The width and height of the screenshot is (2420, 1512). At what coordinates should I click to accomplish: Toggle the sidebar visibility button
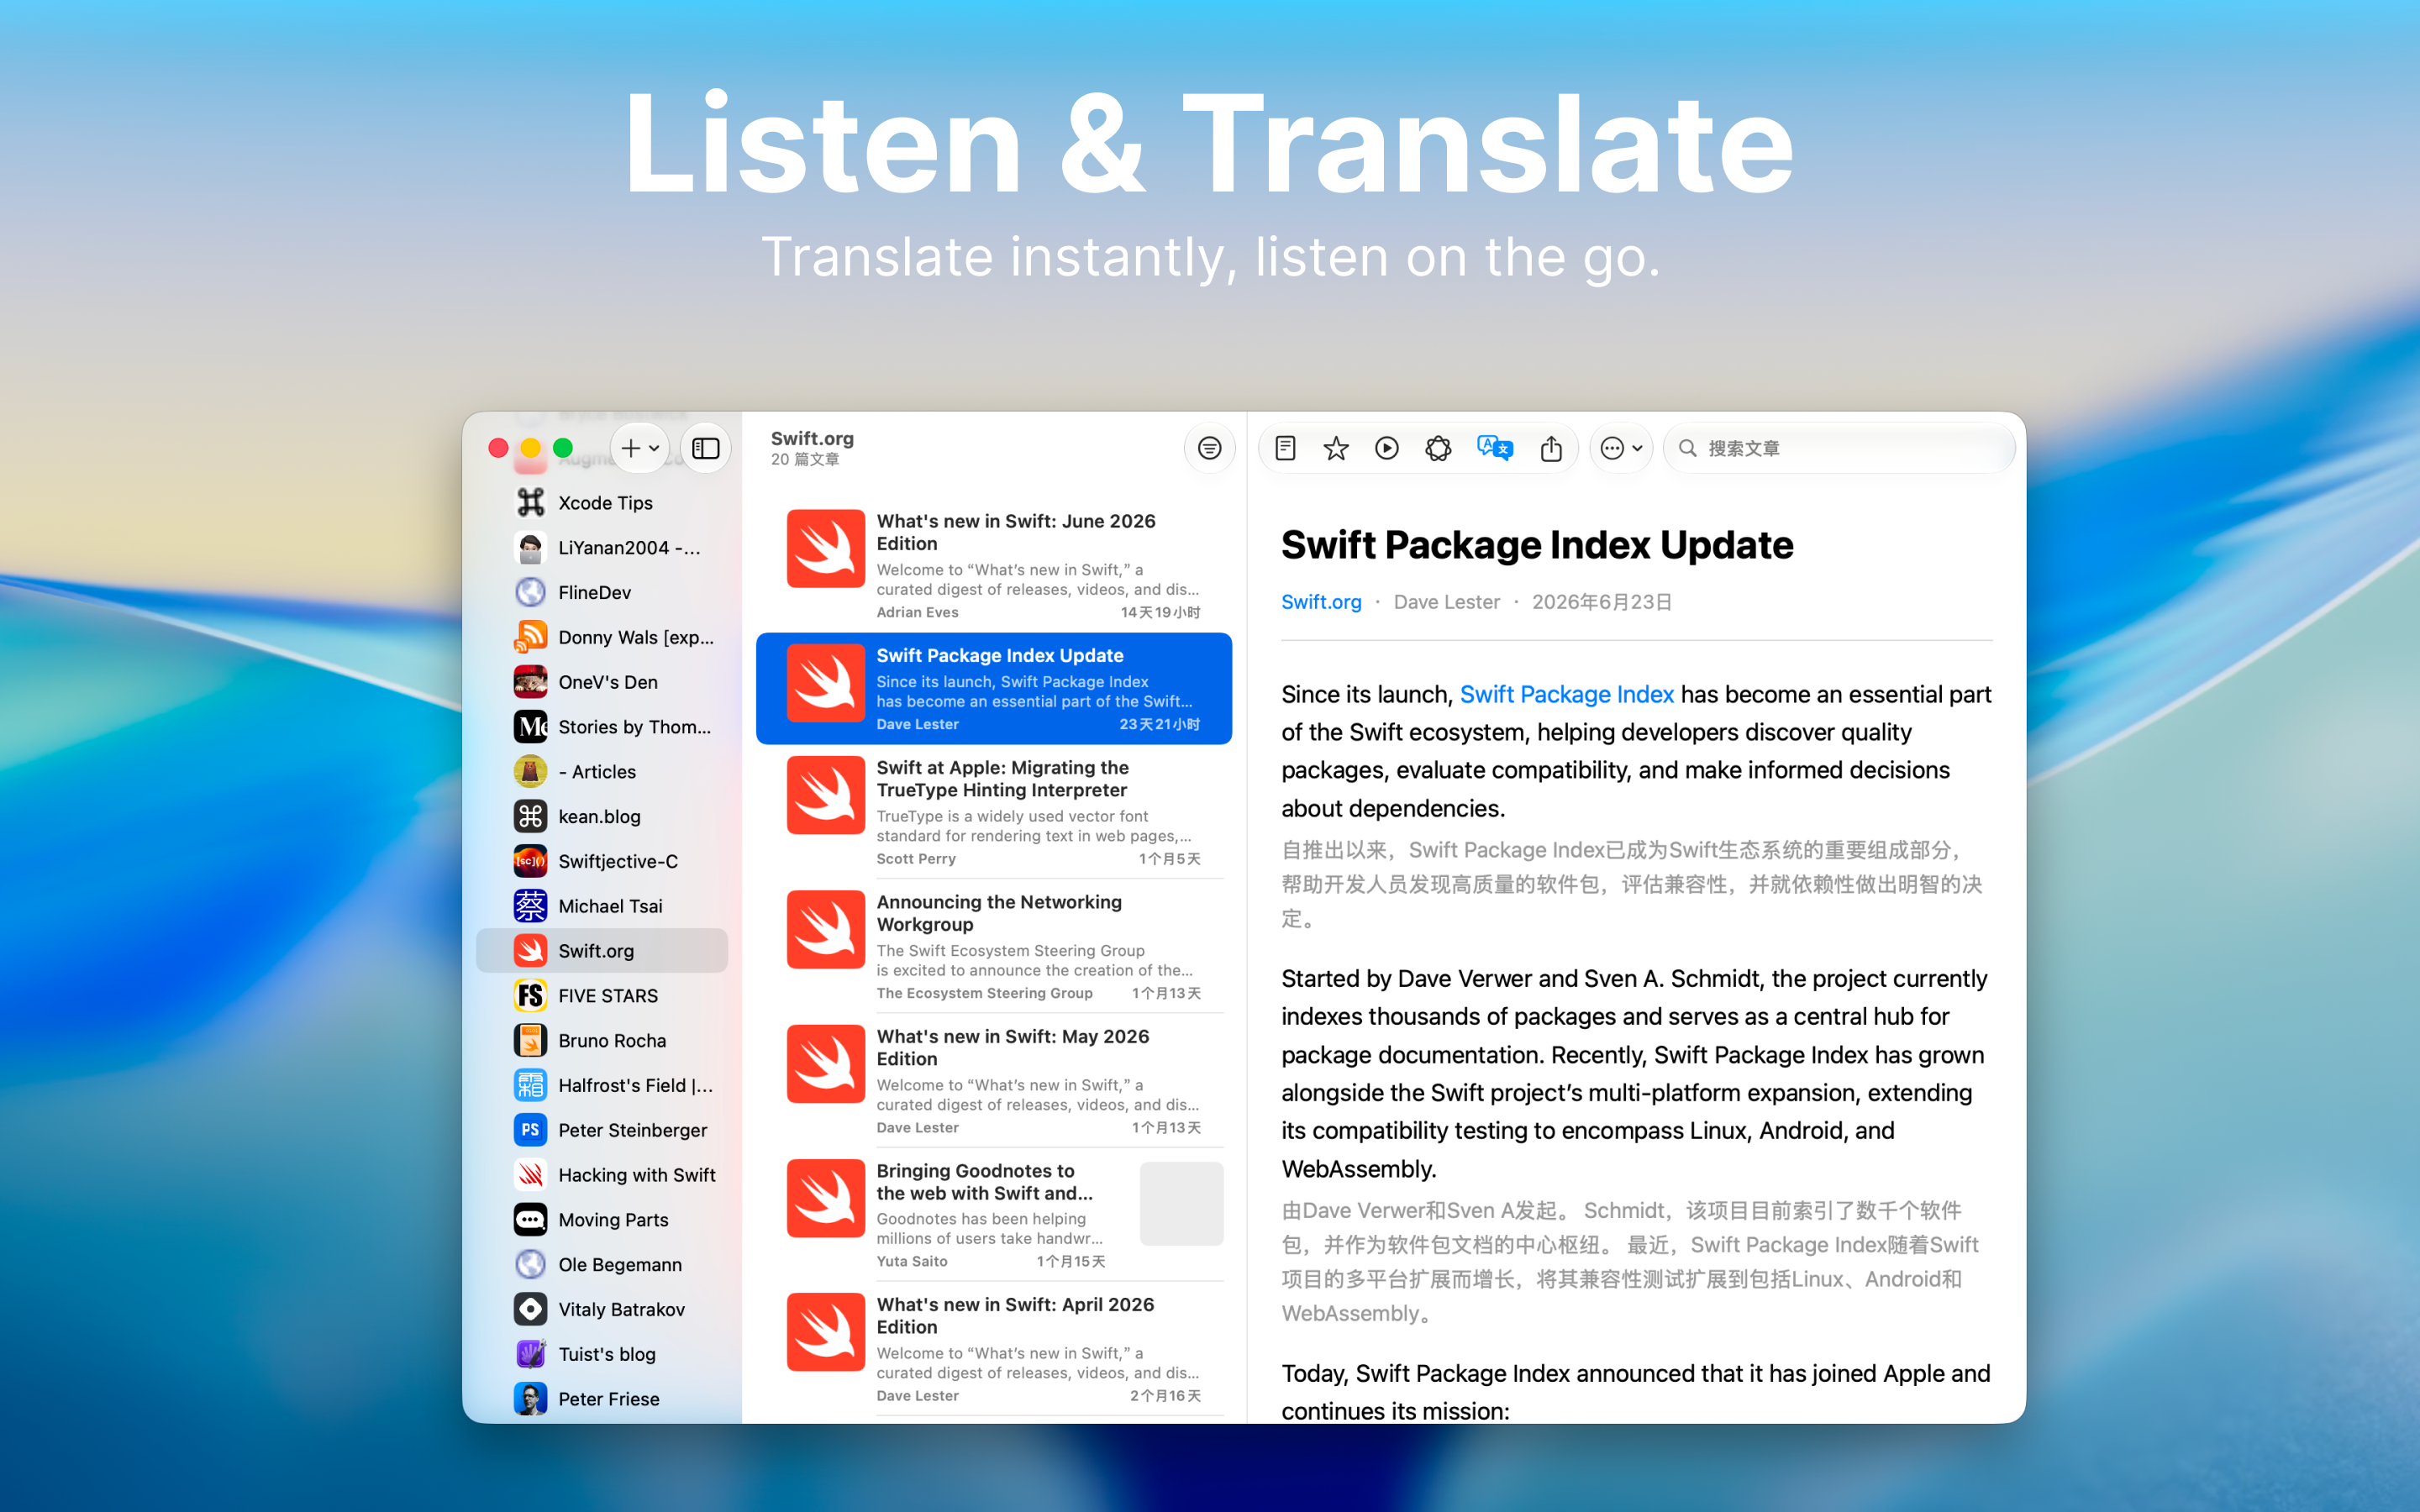705,448
